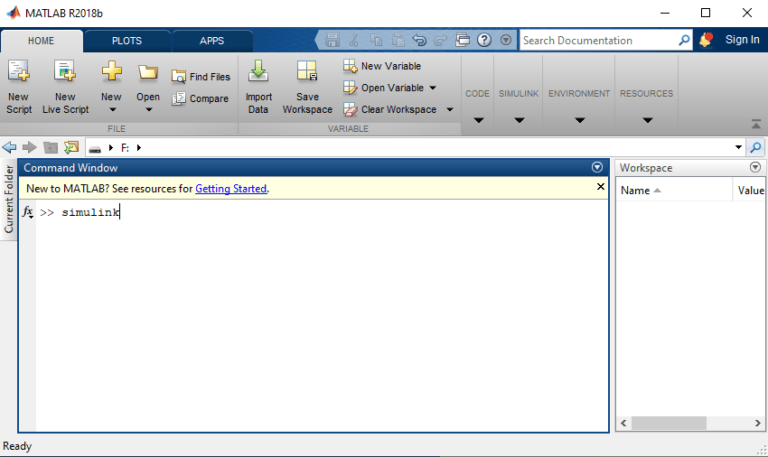
Task: Click the Open folder icon
Action: [148, 73]
